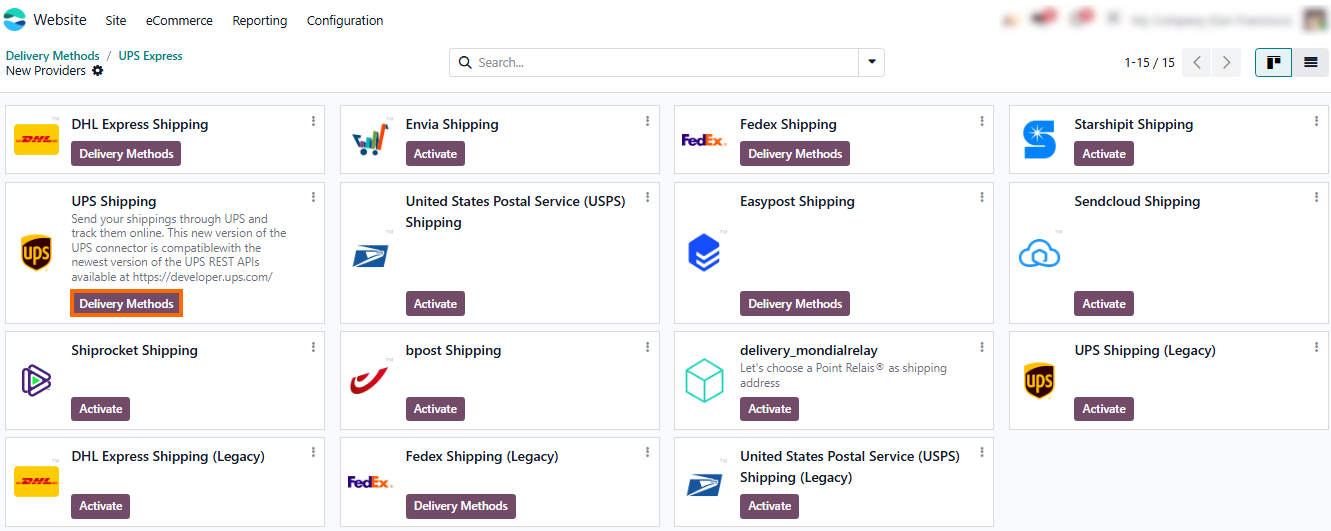Activate the Envia Shipping provider
This screenshot has width=1331, height=531.
coord(435,154)
